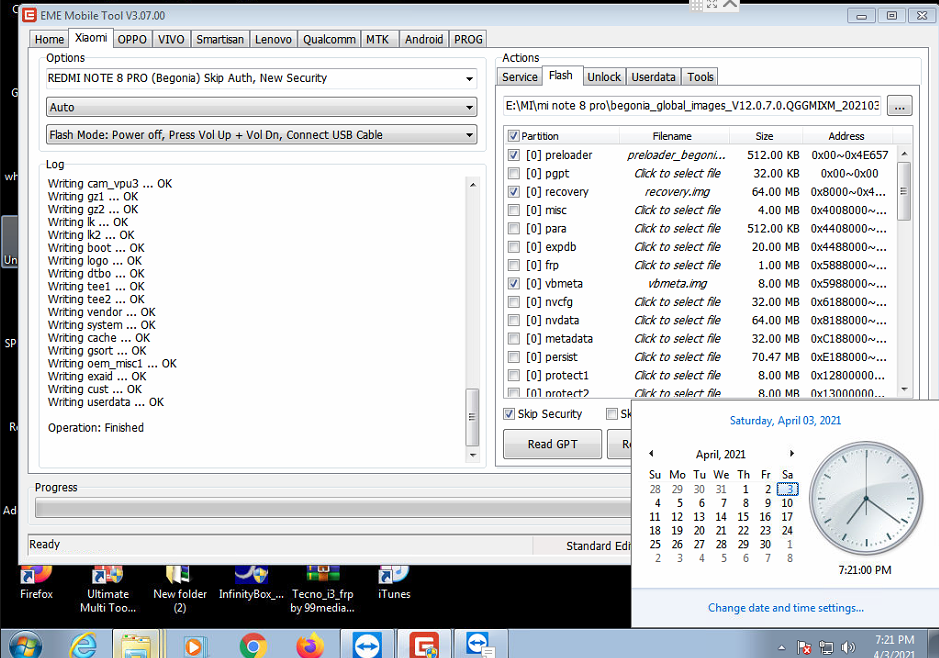The image size is (939, 658).
Task: Open the Tecno_i3_frp archive on desktop
Action: tap(323, 590)
